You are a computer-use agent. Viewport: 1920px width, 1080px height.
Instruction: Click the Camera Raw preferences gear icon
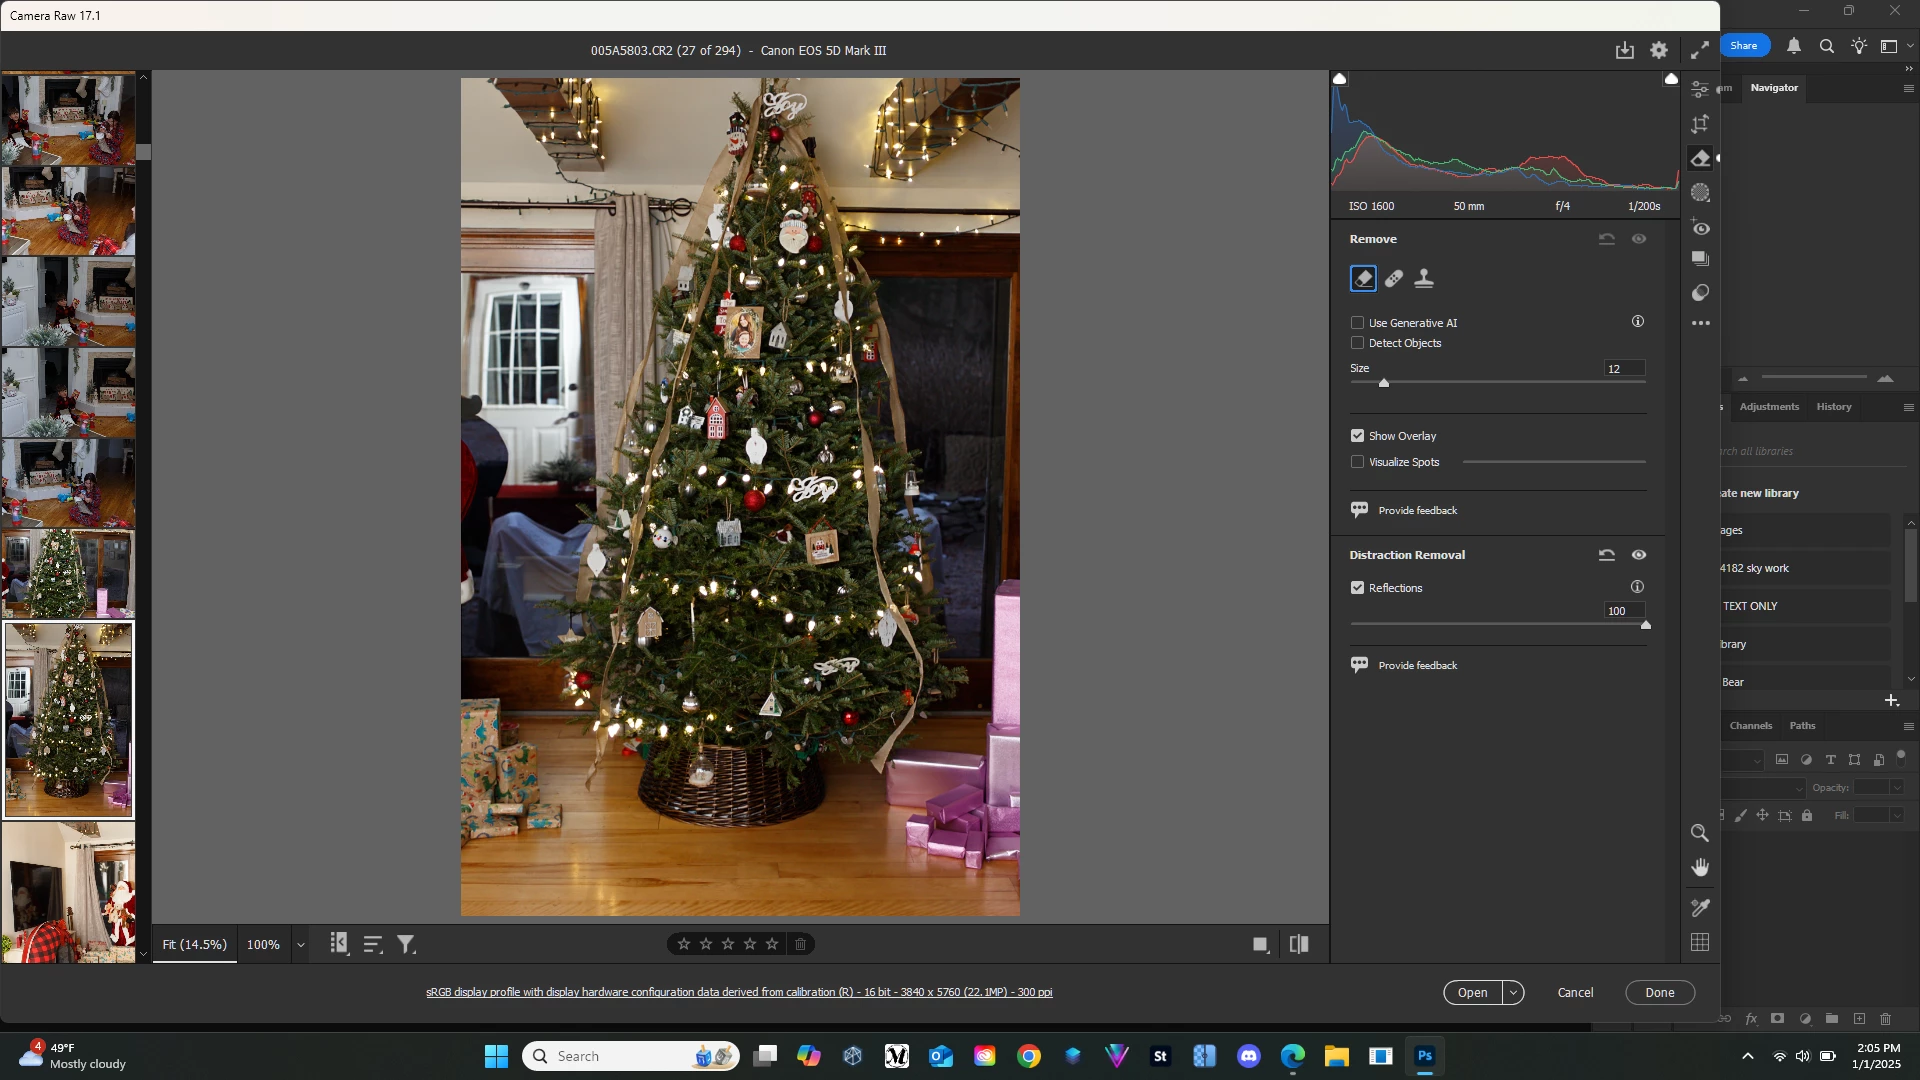pyautogui.click(x=1659, y=50)
